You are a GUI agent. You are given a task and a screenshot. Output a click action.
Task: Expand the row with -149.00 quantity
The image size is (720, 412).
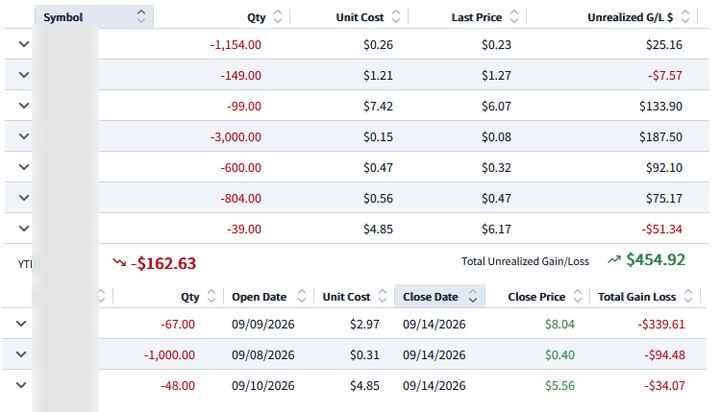pos(24,75)
